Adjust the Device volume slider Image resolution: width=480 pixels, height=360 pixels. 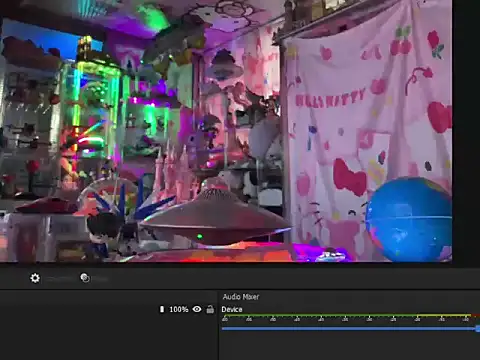click(x=351, y=329)
